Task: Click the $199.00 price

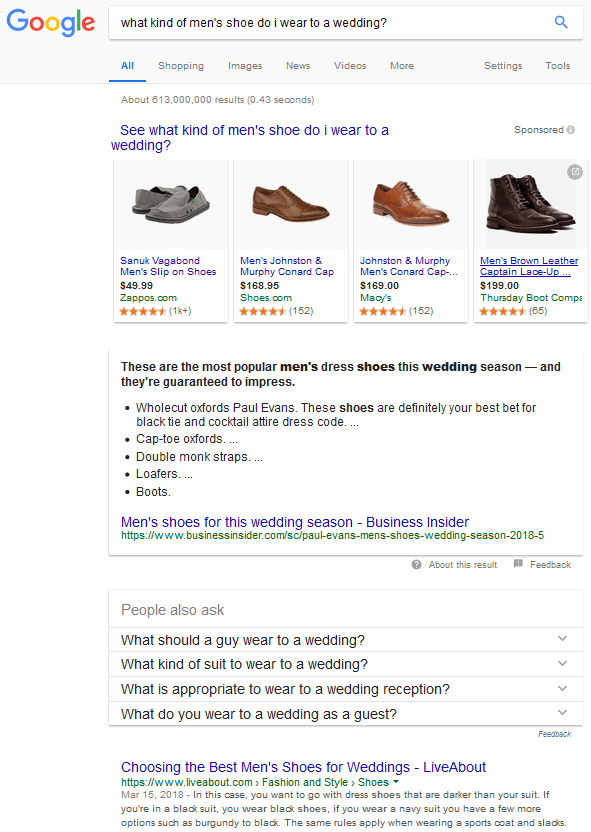Action: [x=499, y=285]
